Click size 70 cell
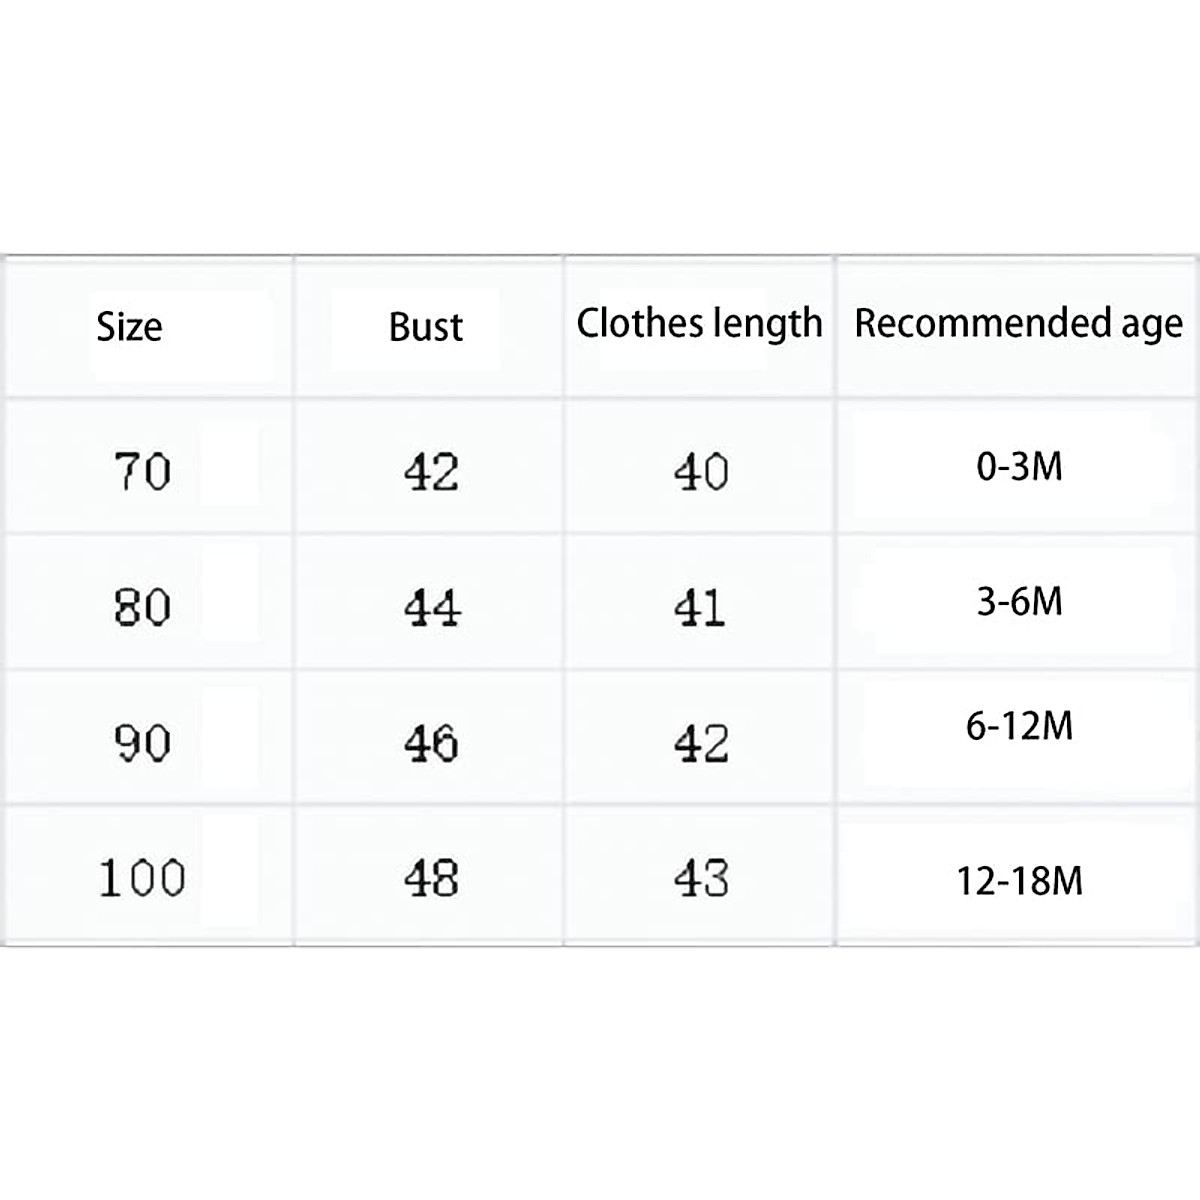Screen dimensions: 1200x1200 pos(142,472)
